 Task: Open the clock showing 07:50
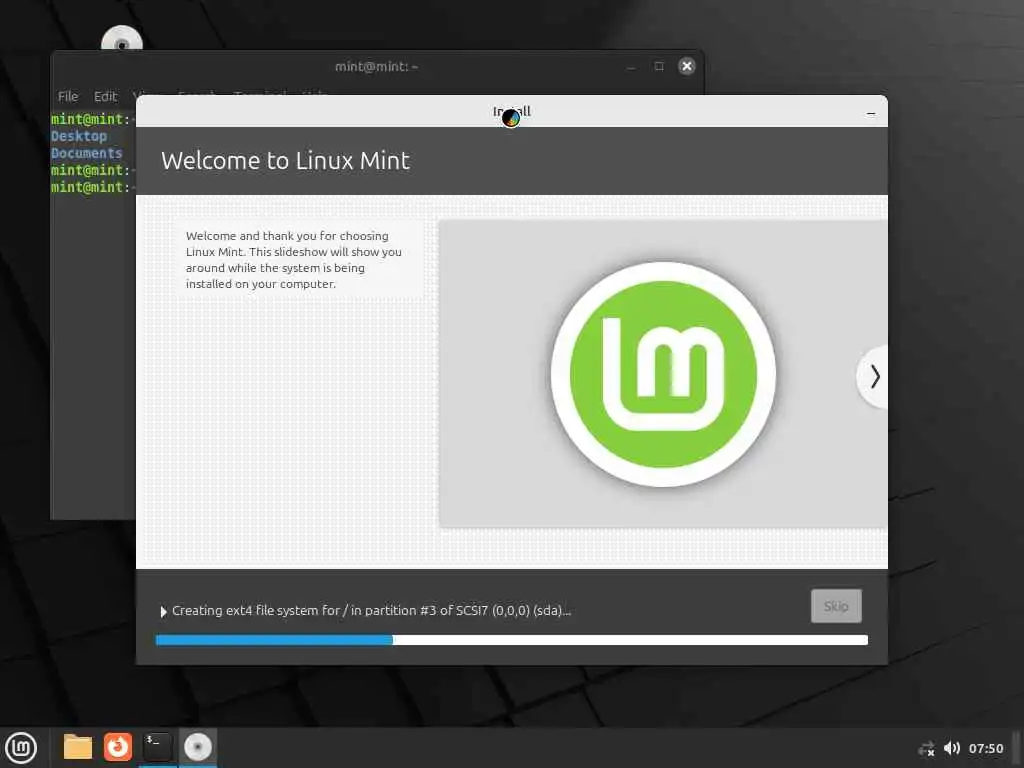985,748
